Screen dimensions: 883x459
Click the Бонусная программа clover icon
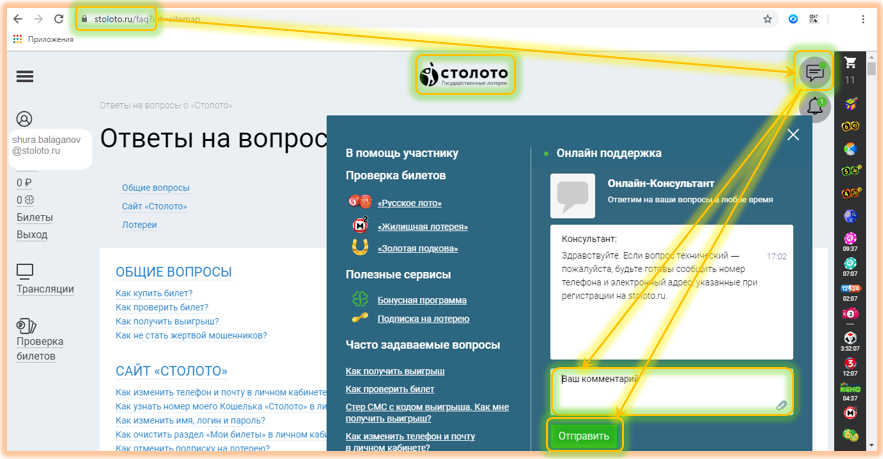(x=360, y=299)
